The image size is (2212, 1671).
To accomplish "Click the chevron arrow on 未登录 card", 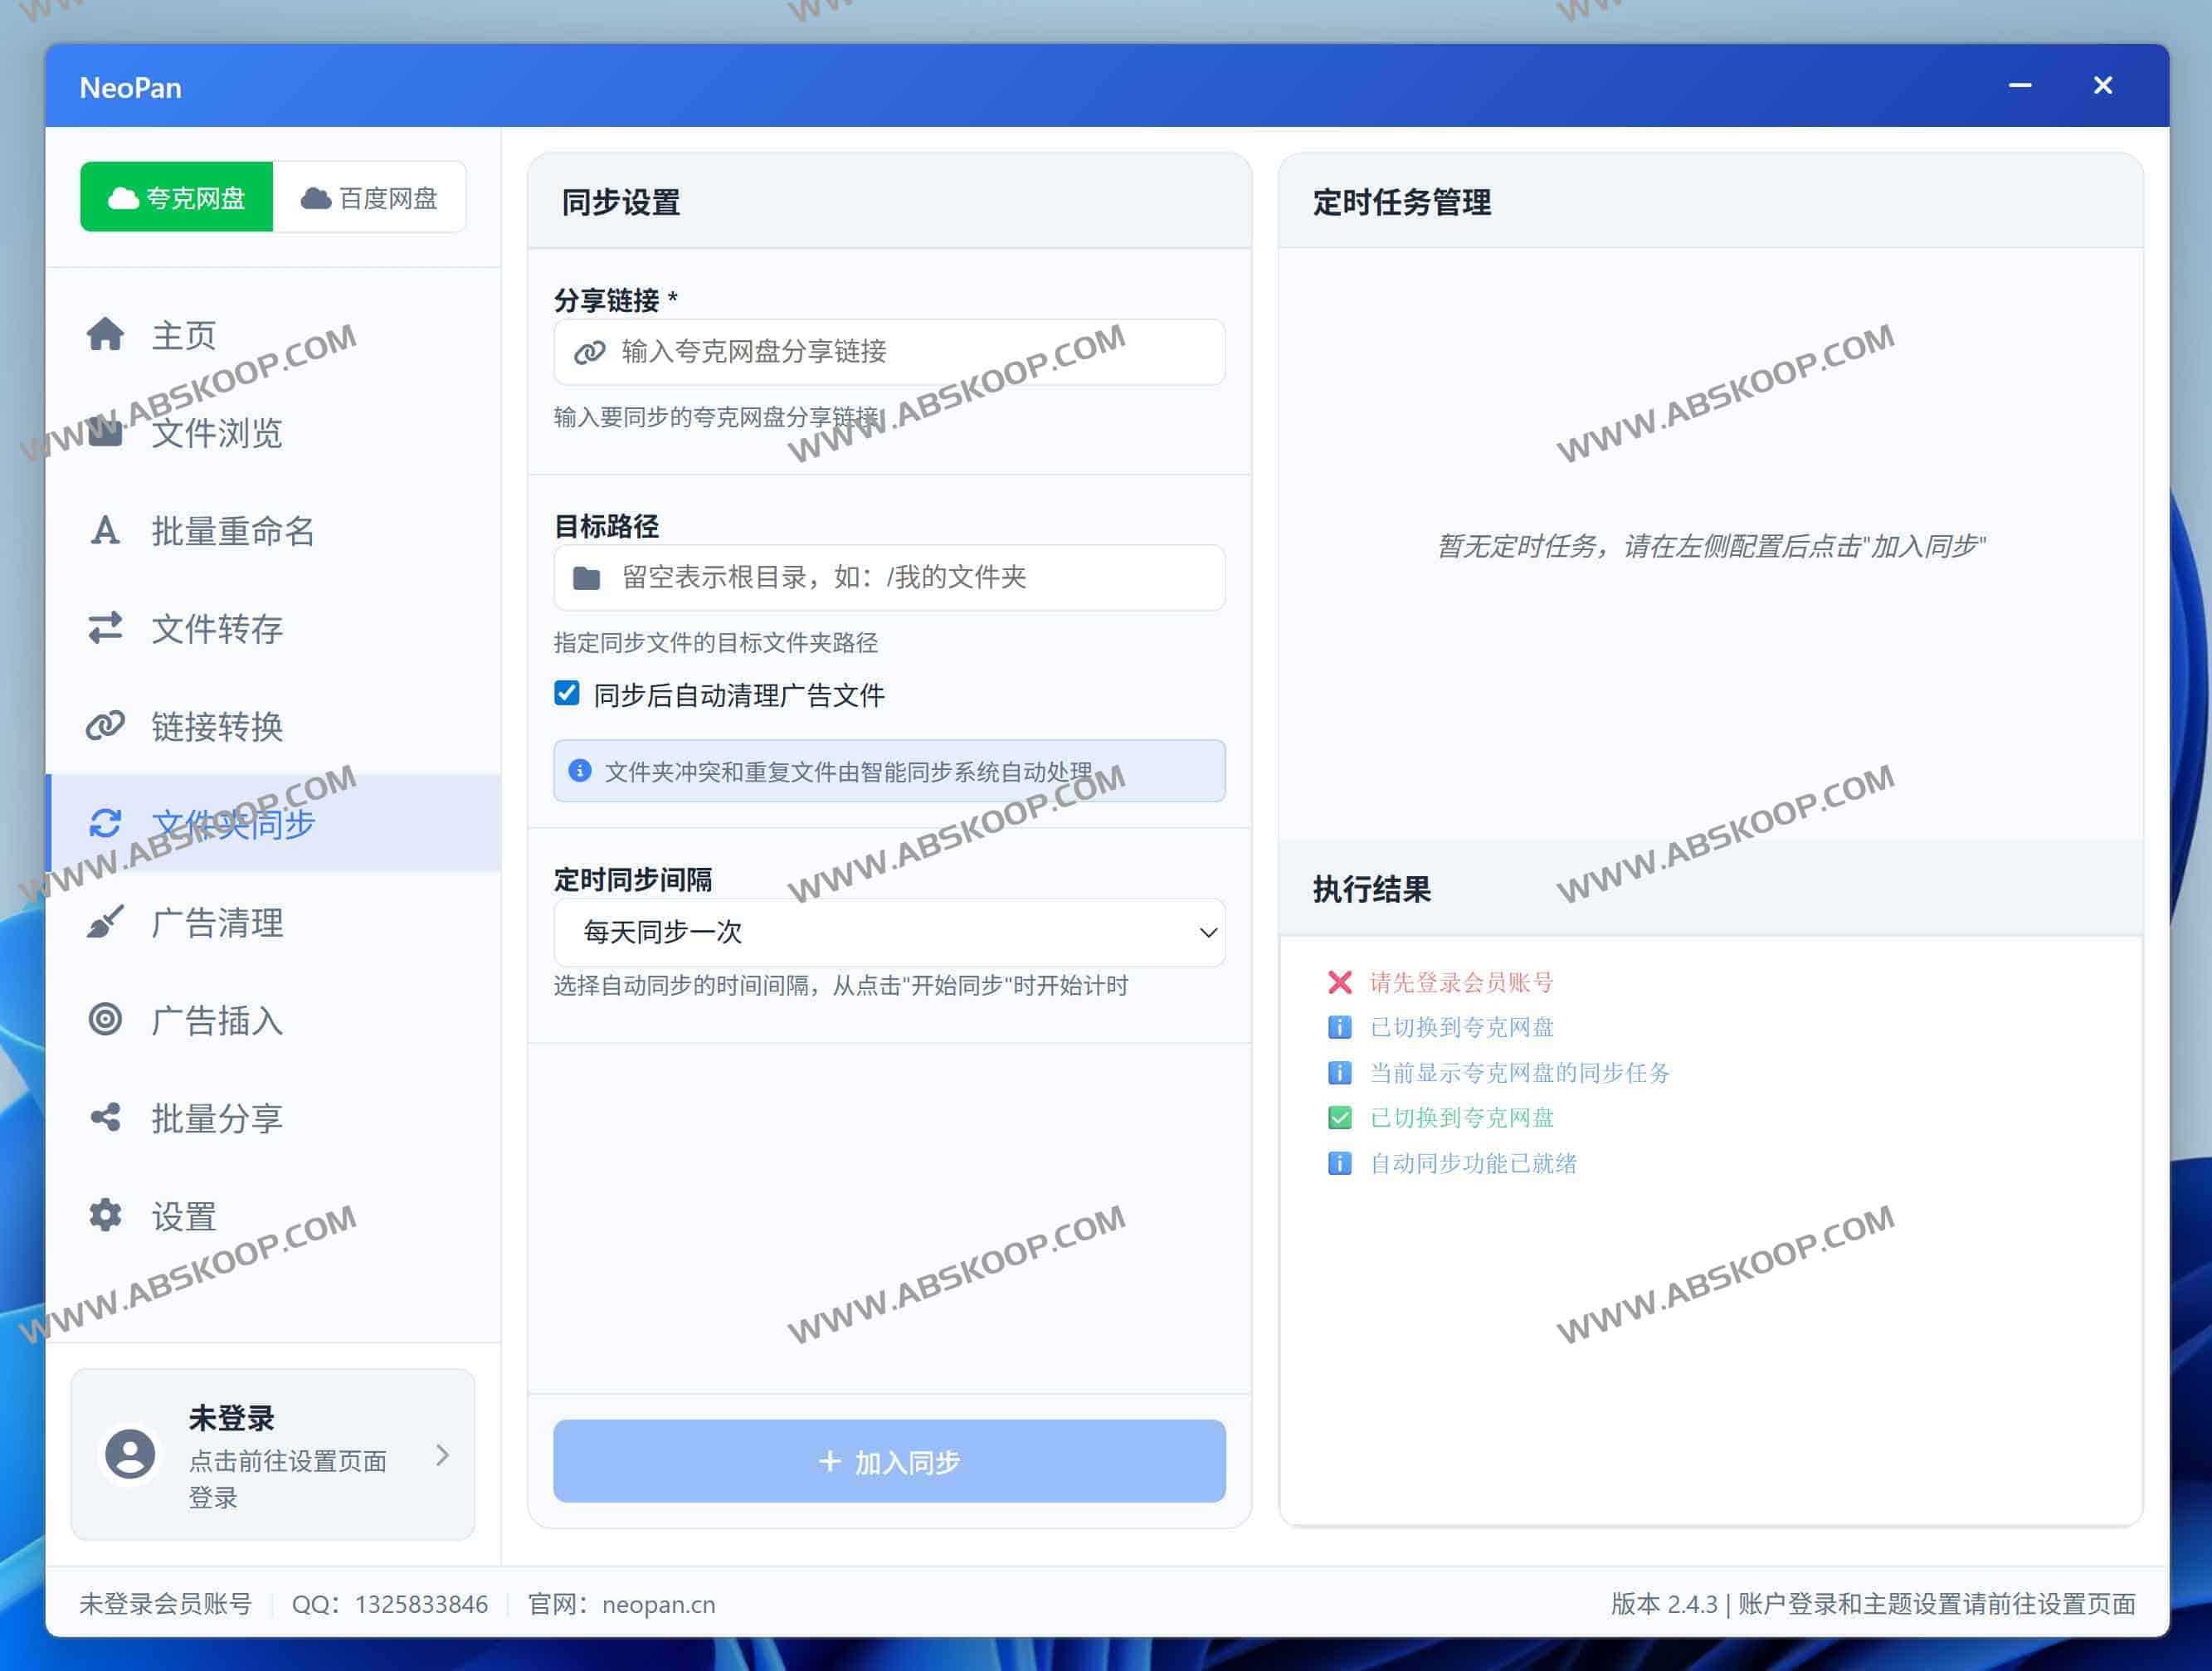I will click(x=442, y=1454).
